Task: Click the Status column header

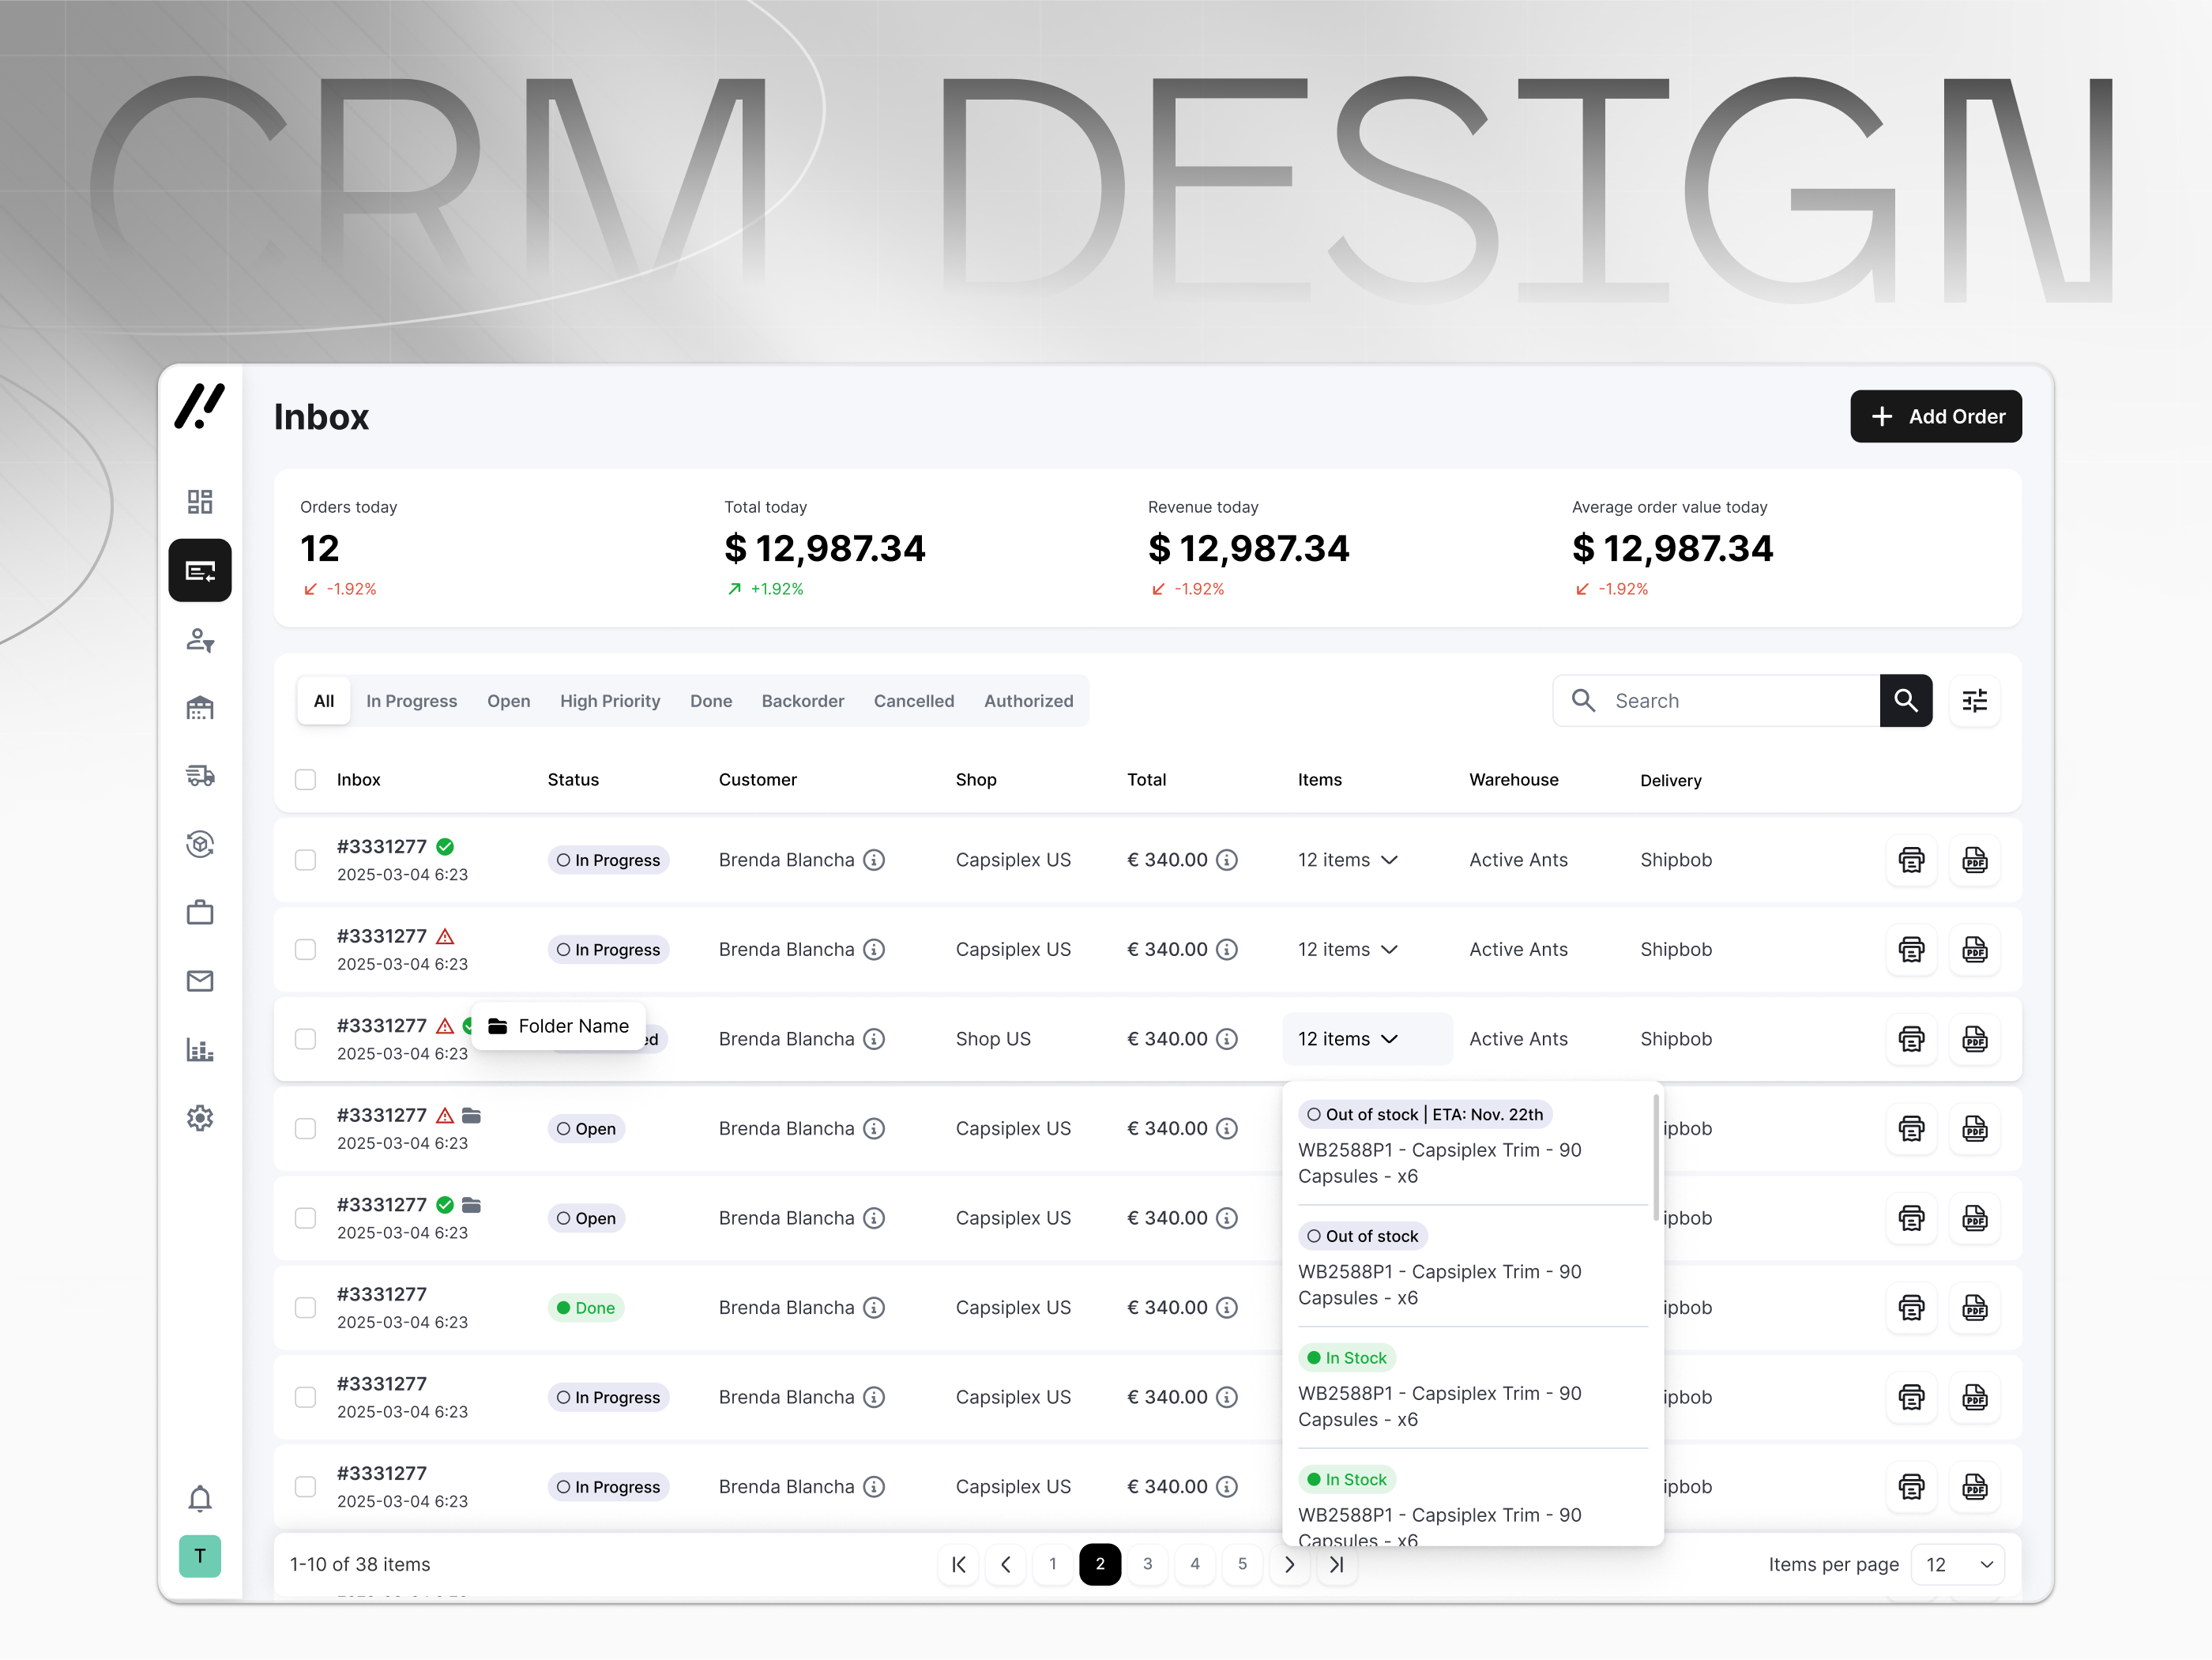Action: click(574, 780)
